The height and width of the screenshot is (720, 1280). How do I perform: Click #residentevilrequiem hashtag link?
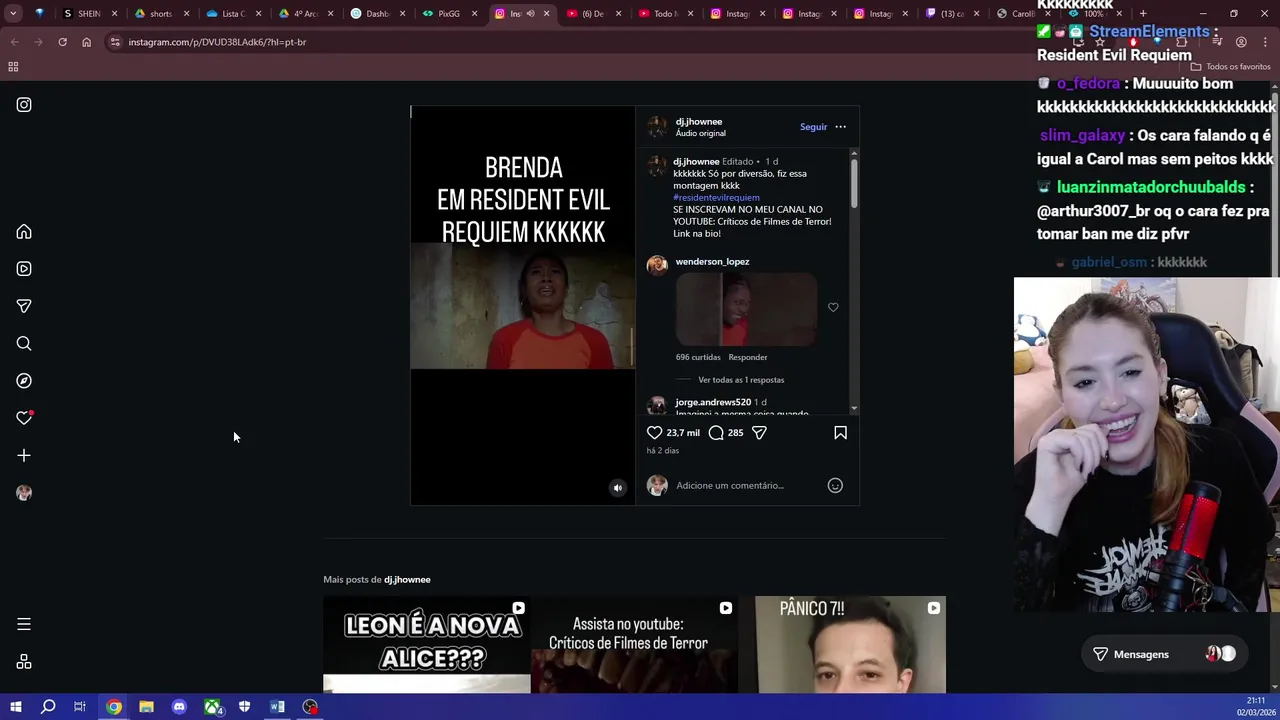tap(716, 198)
